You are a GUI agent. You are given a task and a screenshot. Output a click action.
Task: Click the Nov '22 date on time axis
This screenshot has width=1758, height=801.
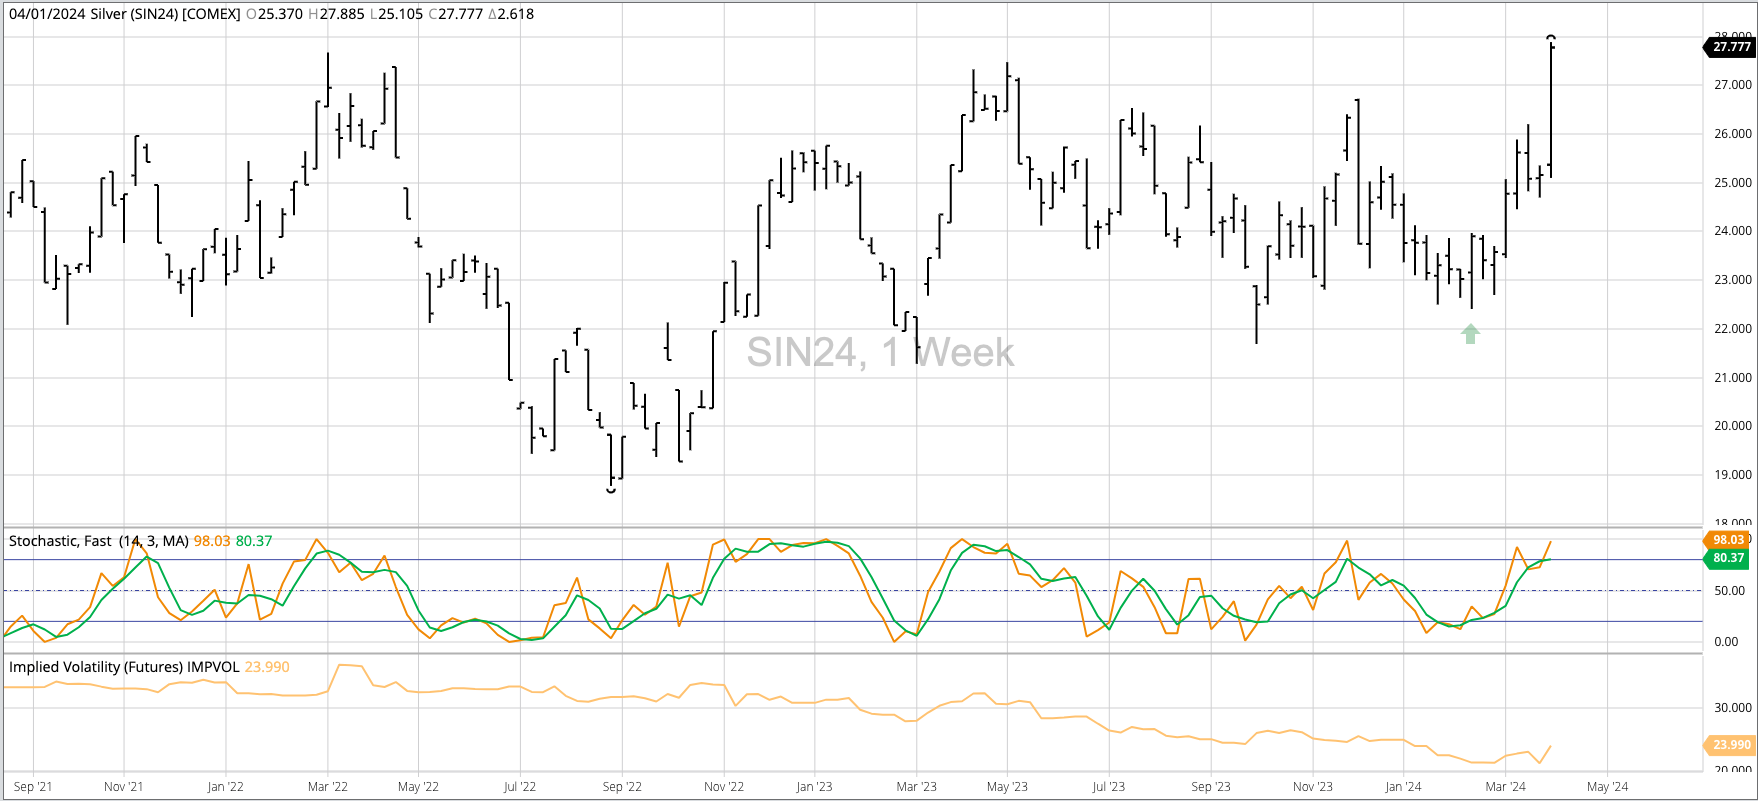[724, 787]
